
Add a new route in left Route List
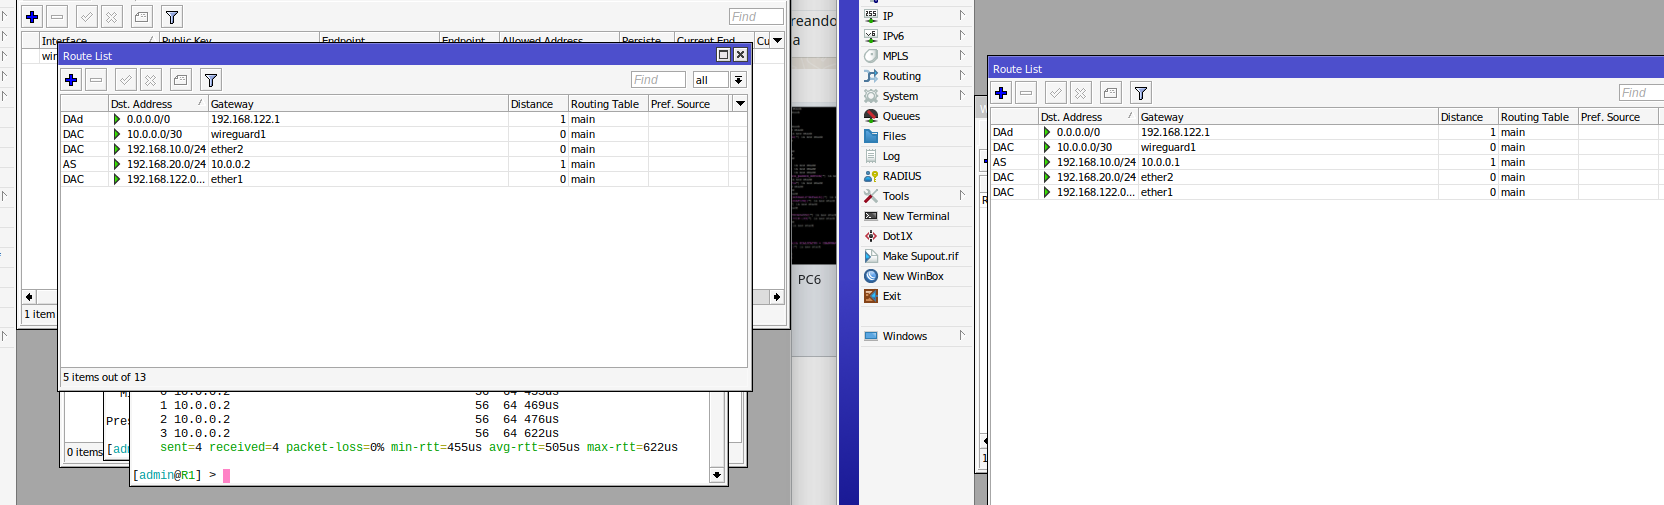pyautogui.click(x=71, y=80)
